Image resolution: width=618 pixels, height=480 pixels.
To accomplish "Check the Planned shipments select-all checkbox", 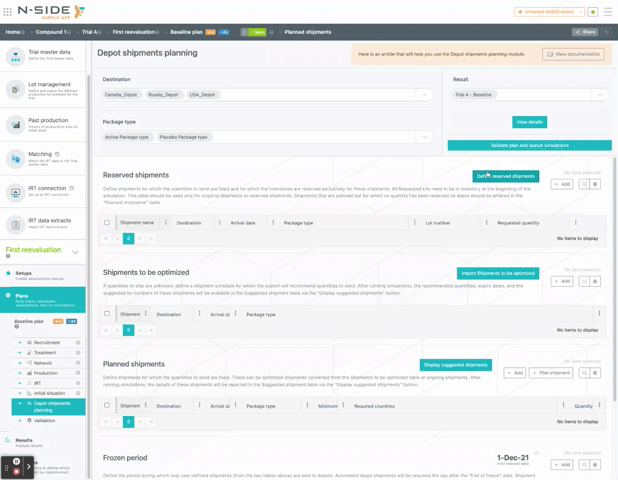I will [x=107, y=406].
